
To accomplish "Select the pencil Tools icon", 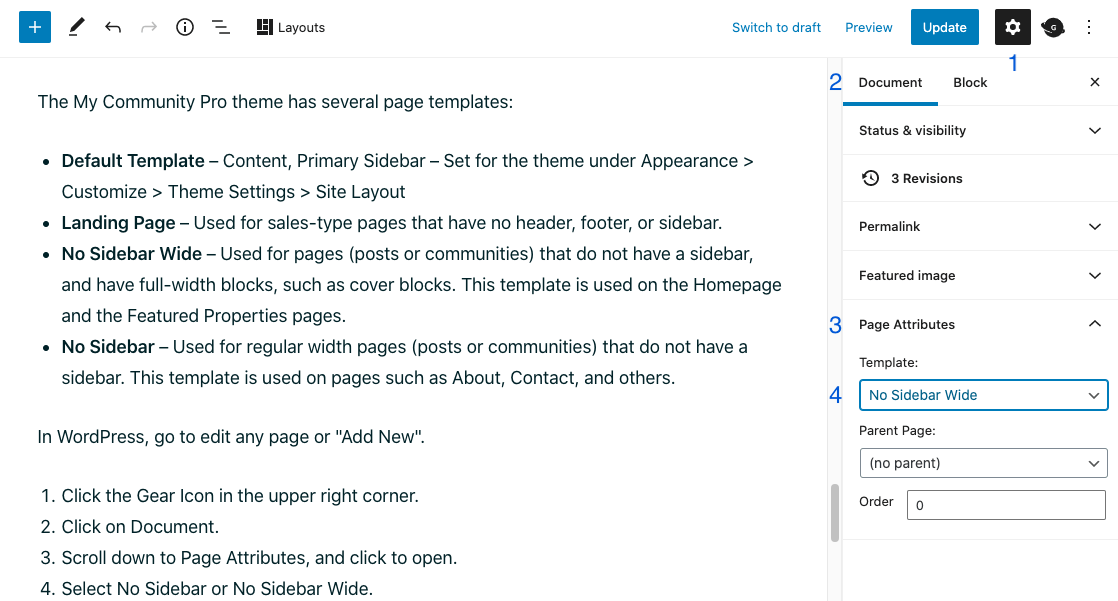I will pos(76,27).
